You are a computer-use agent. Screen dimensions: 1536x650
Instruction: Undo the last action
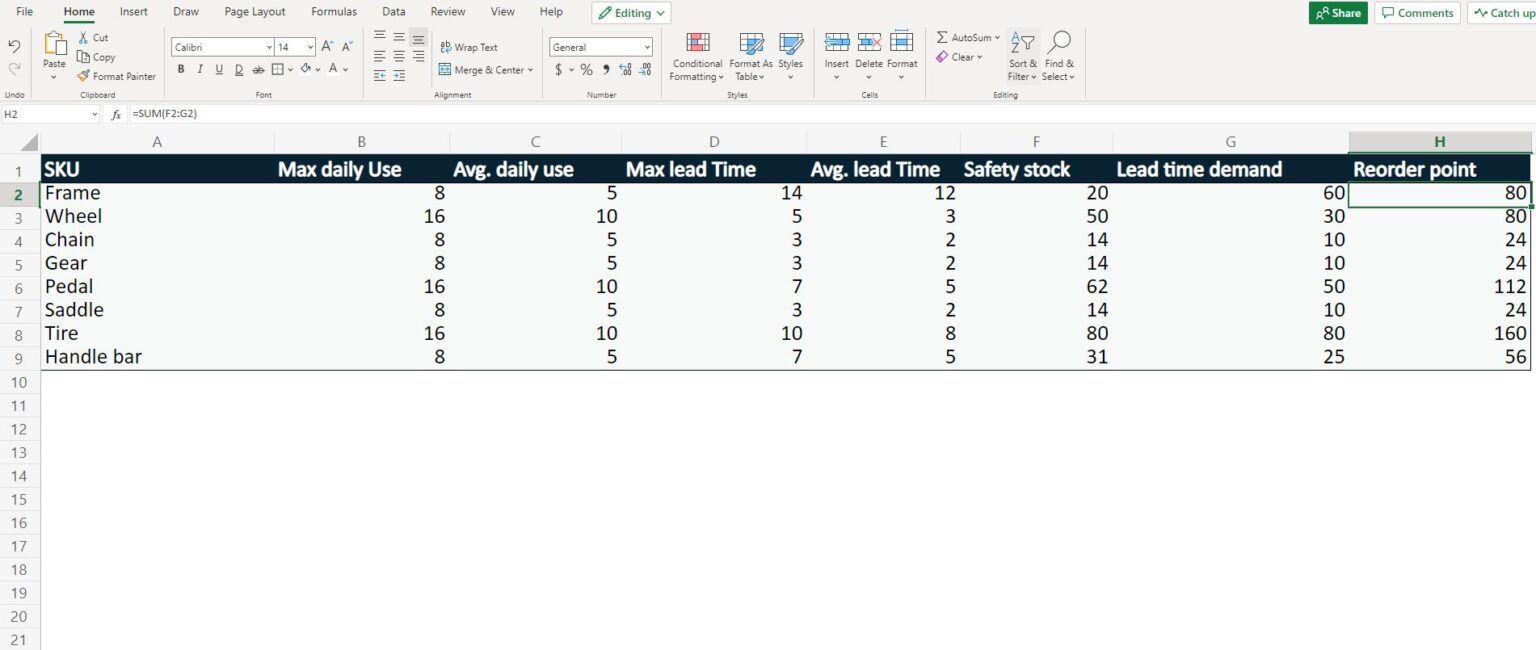[x=14, y=45]
